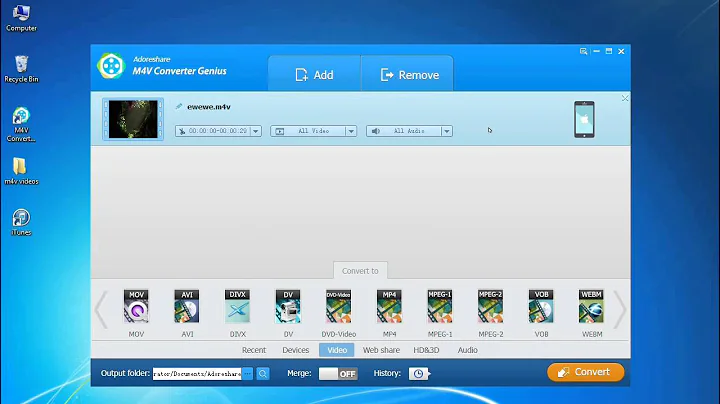The width and height of the screenshot is (720, 404).
Task: Minimize the M4V Converter Genius window
Action: pos(596,51)
